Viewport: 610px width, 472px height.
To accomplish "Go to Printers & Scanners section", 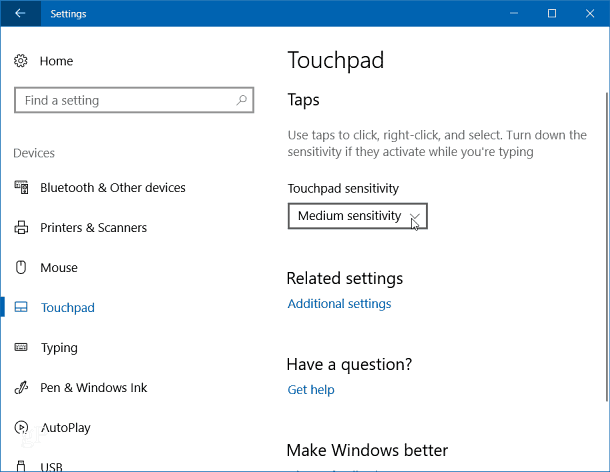I will 94,228.
